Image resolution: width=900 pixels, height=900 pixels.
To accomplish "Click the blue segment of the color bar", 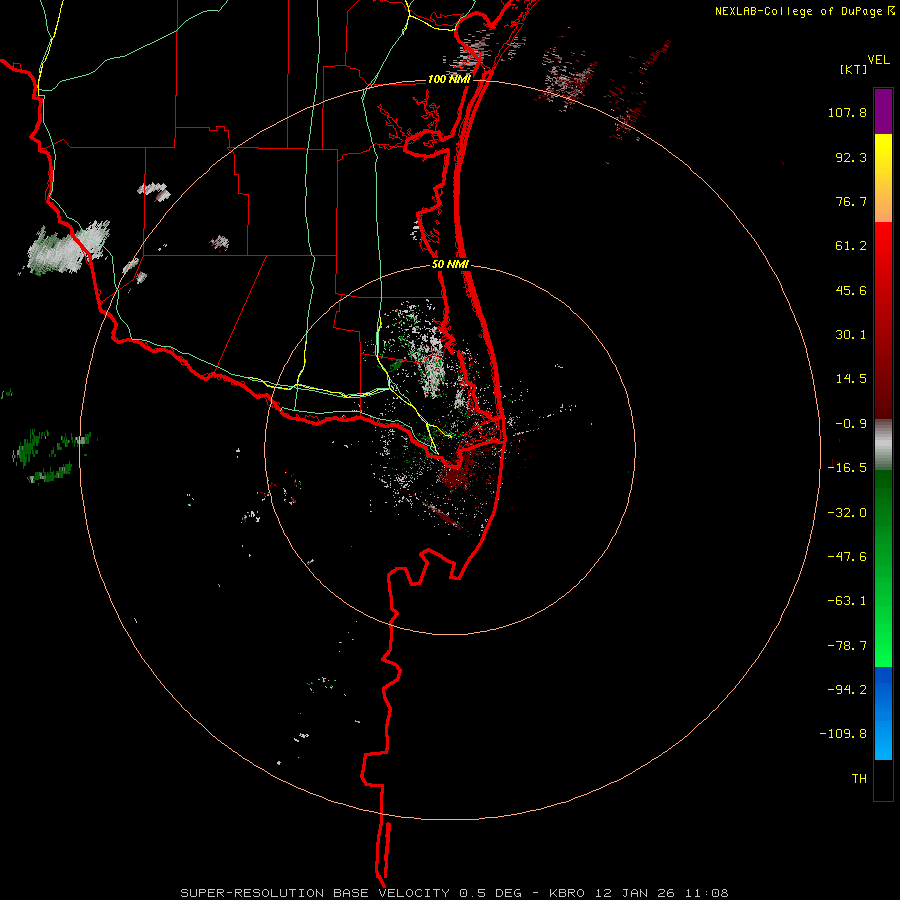I will tap(883, 713).
